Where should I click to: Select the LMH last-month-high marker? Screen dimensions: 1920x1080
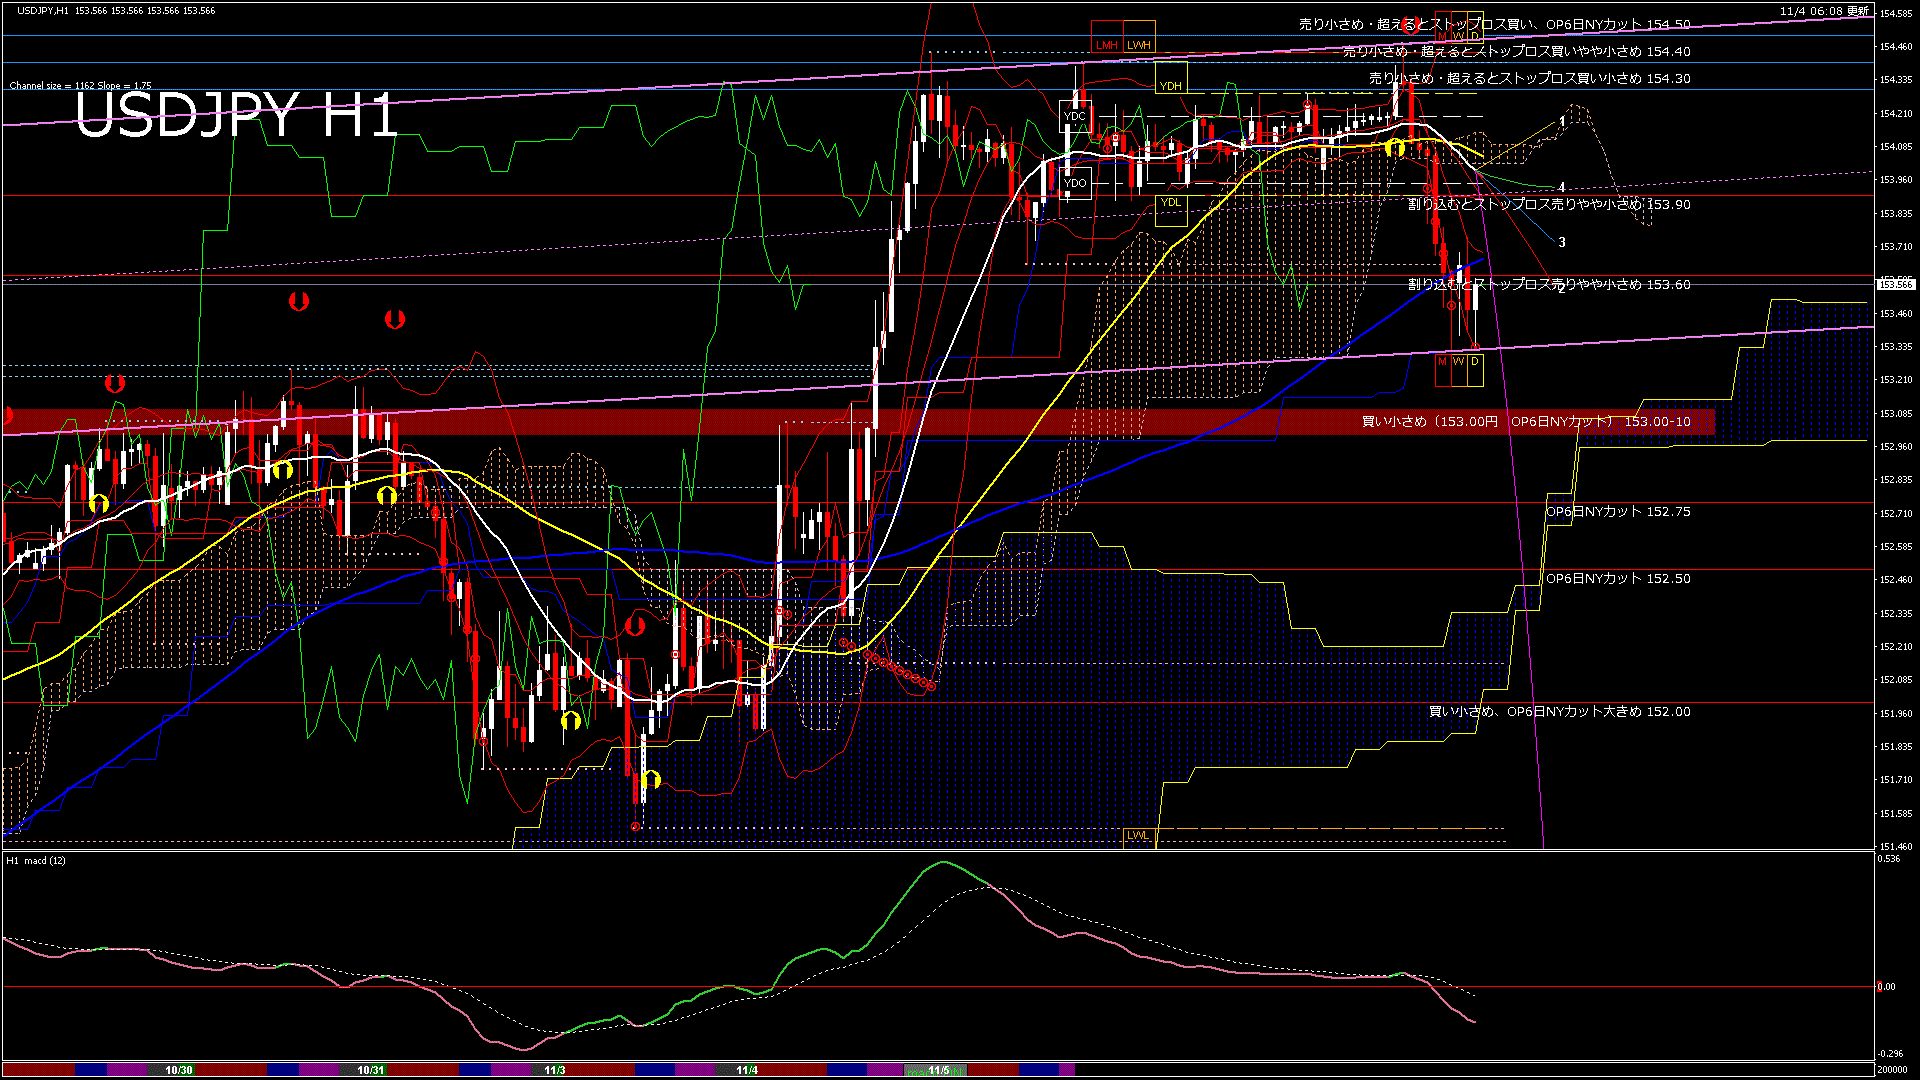[x=1107, y=45]
